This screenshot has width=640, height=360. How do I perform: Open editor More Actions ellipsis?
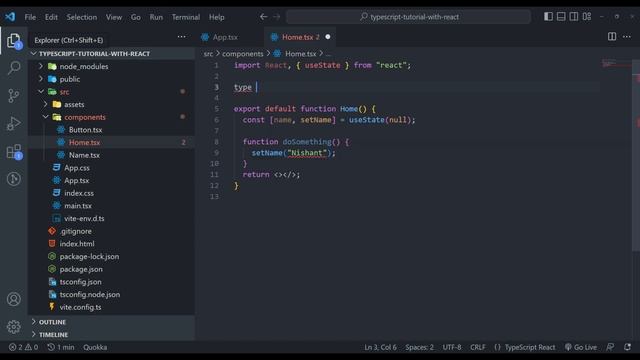coord(627,37)
